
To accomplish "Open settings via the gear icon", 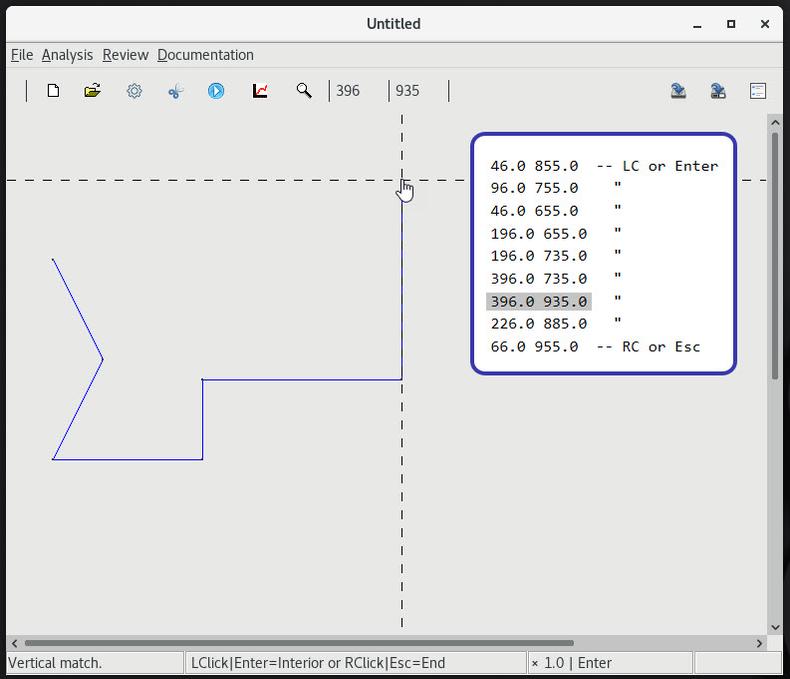I will 134,91.
